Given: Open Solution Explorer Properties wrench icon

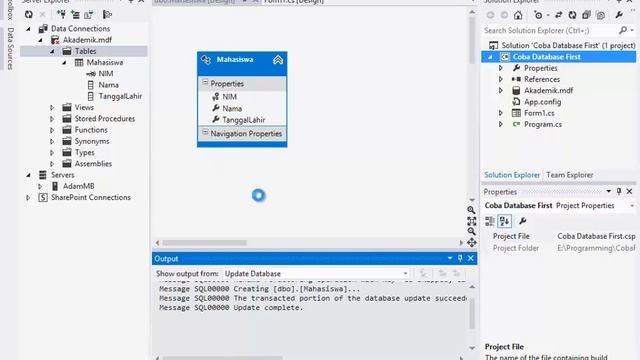Looking at the screenshot, I should pyautogui.click(x=619, y=15).
